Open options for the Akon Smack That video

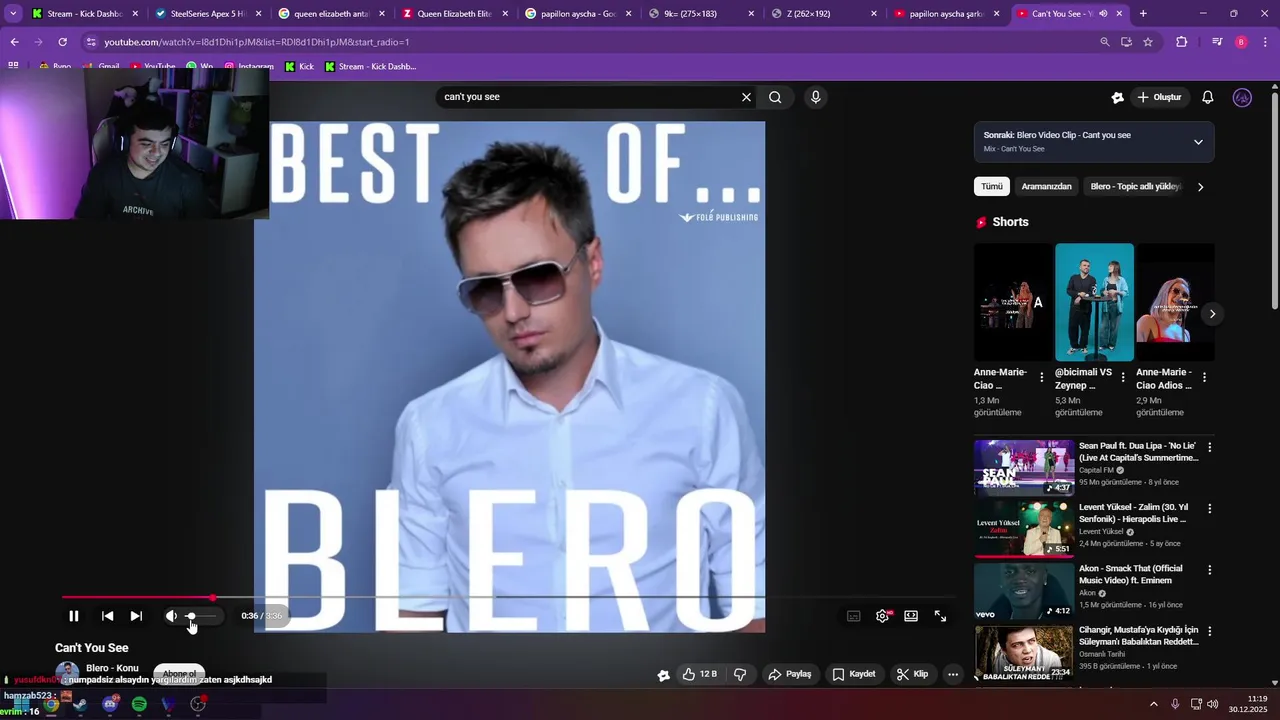coord(1210,570)
